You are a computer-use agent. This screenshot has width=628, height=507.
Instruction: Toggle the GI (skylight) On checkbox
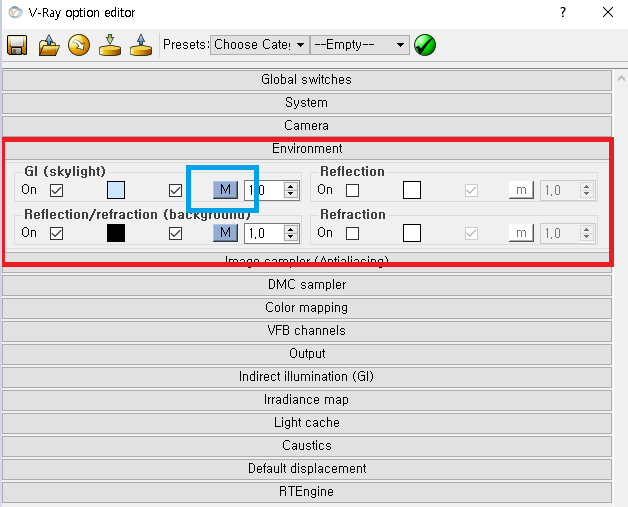(x=56, y=190)
